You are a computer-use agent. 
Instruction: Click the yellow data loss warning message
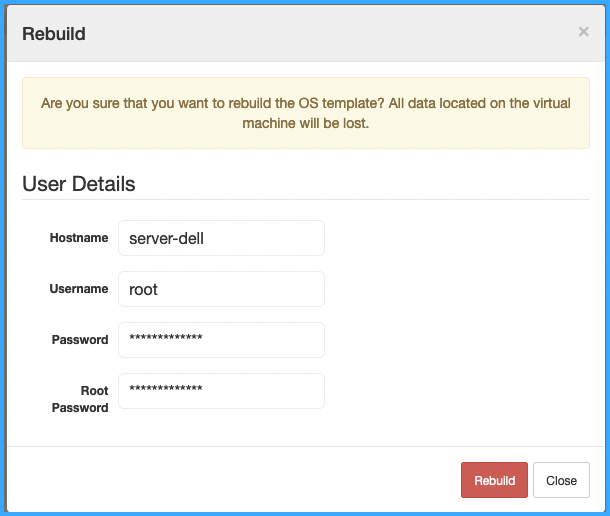[x=306, y=113]
